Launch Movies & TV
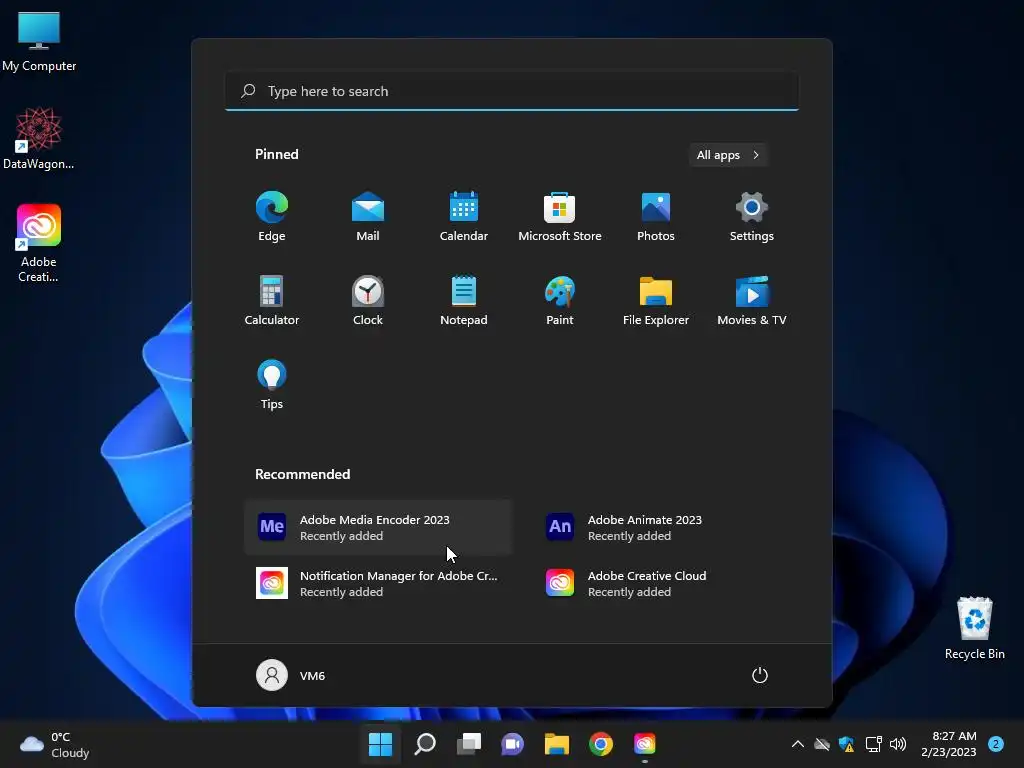Screen dimensions: 1024x768 coord(752,300)
